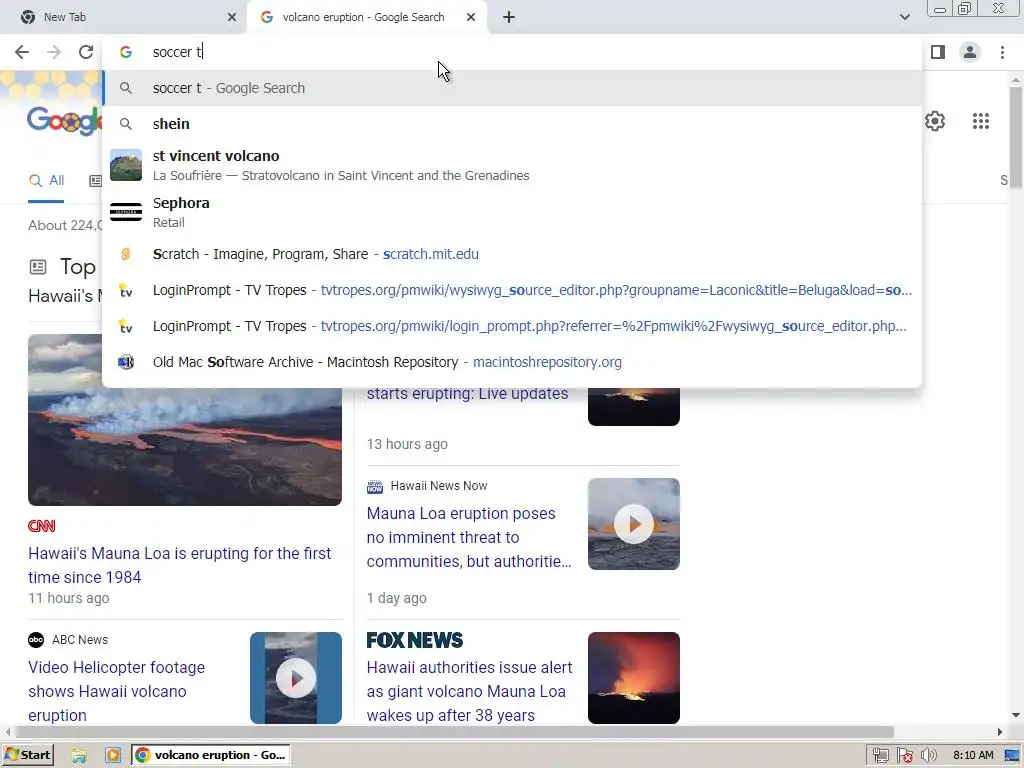Screen dimensions: 1024x768
Task: Open Scratch - Imagine, Program, Share suggestion
Action: point(512,254)
